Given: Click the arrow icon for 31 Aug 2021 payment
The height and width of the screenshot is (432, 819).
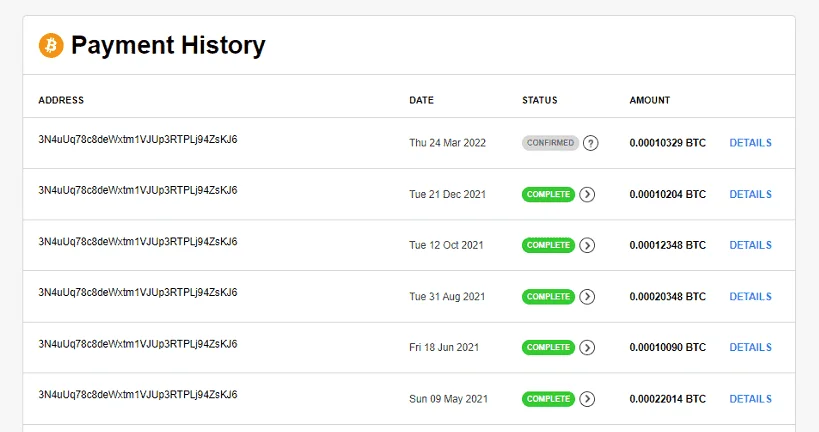Looking at the screenshot, I should tap(587, 297).
